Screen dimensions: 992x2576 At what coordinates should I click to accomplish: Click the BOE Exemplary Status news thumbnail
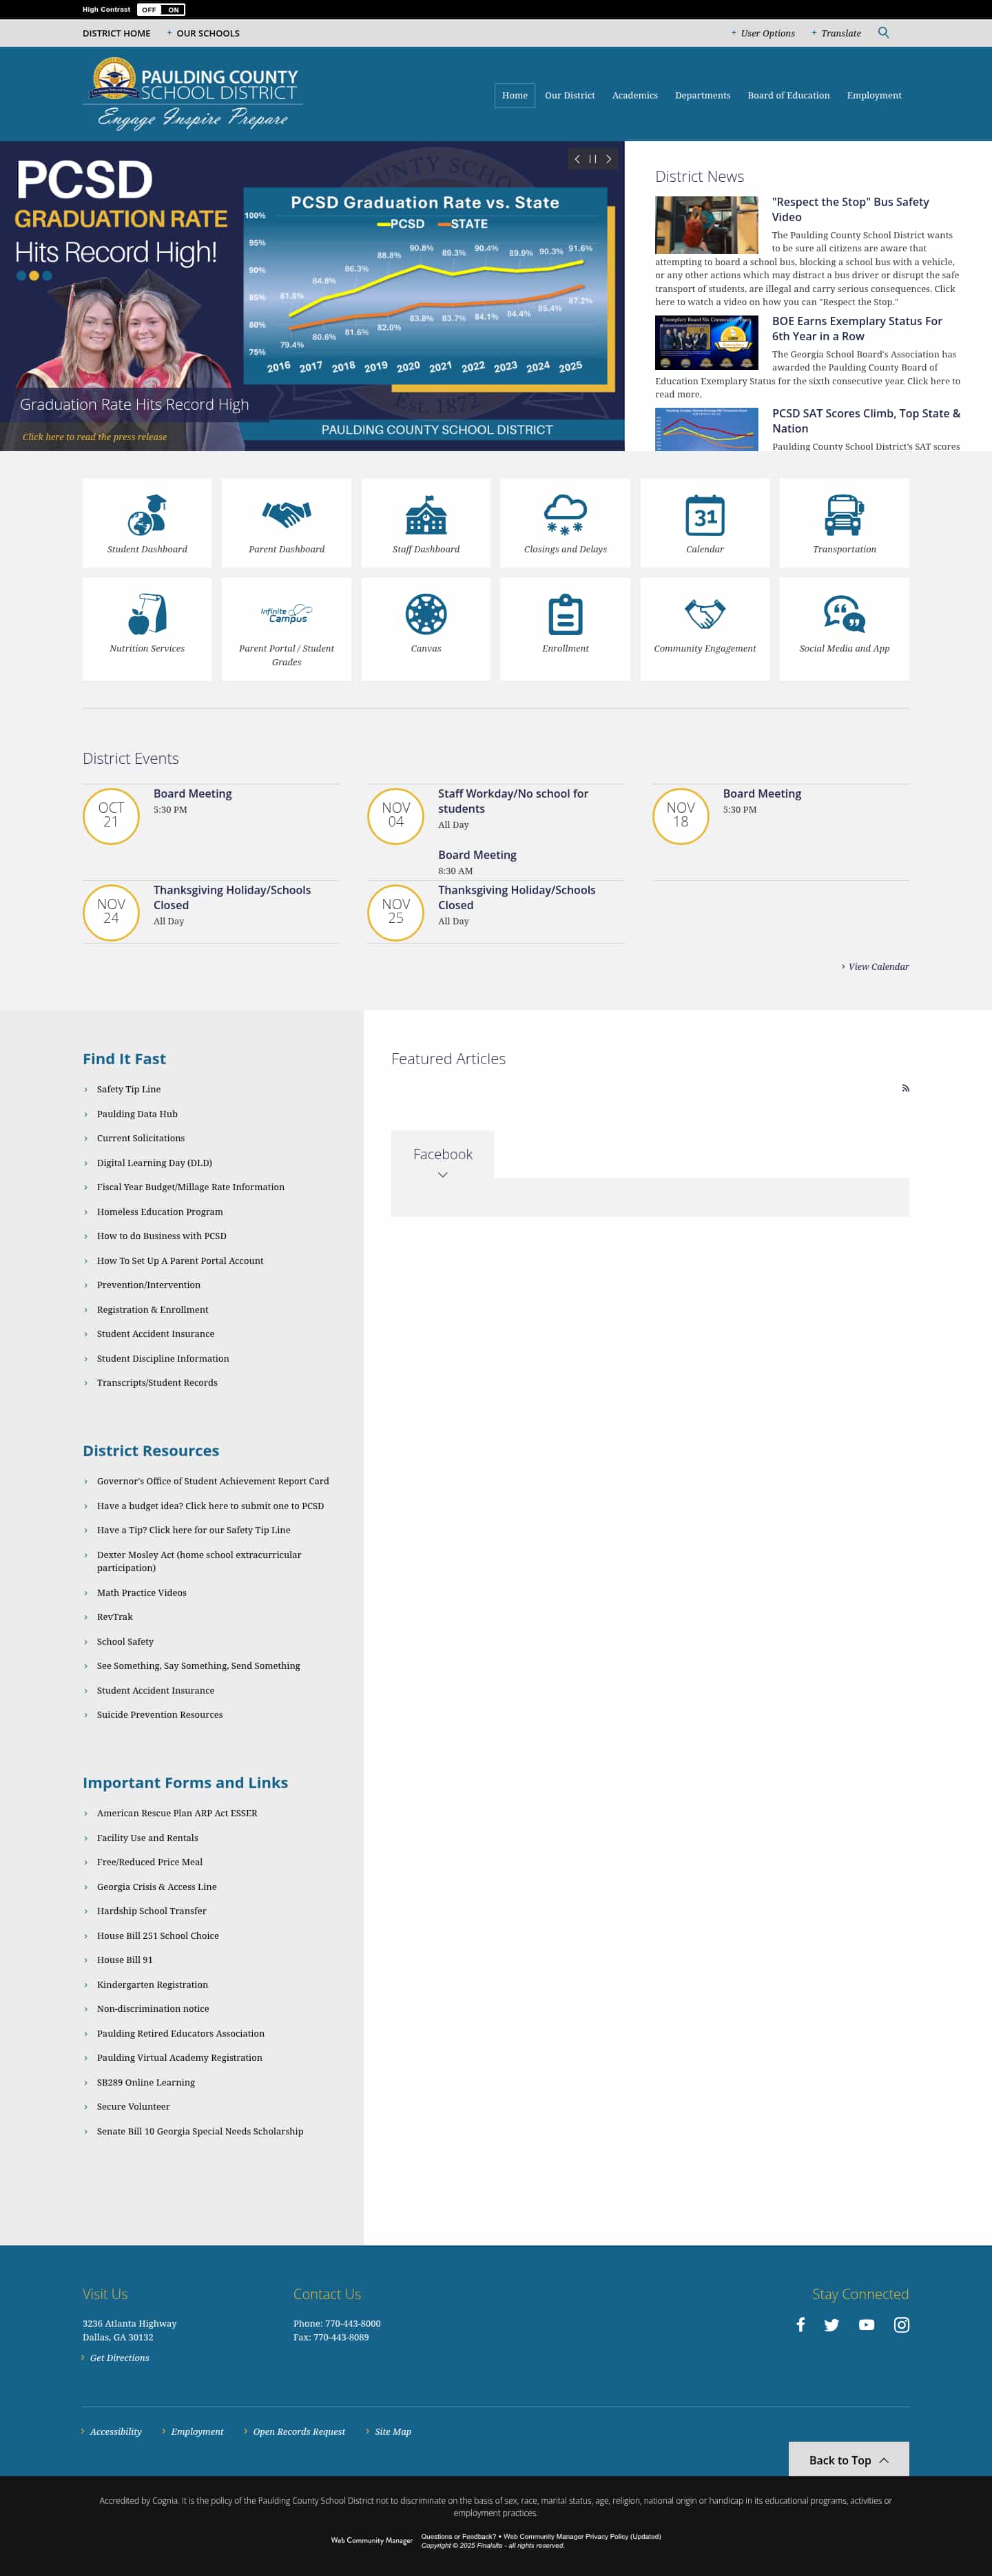click(706, 343)
